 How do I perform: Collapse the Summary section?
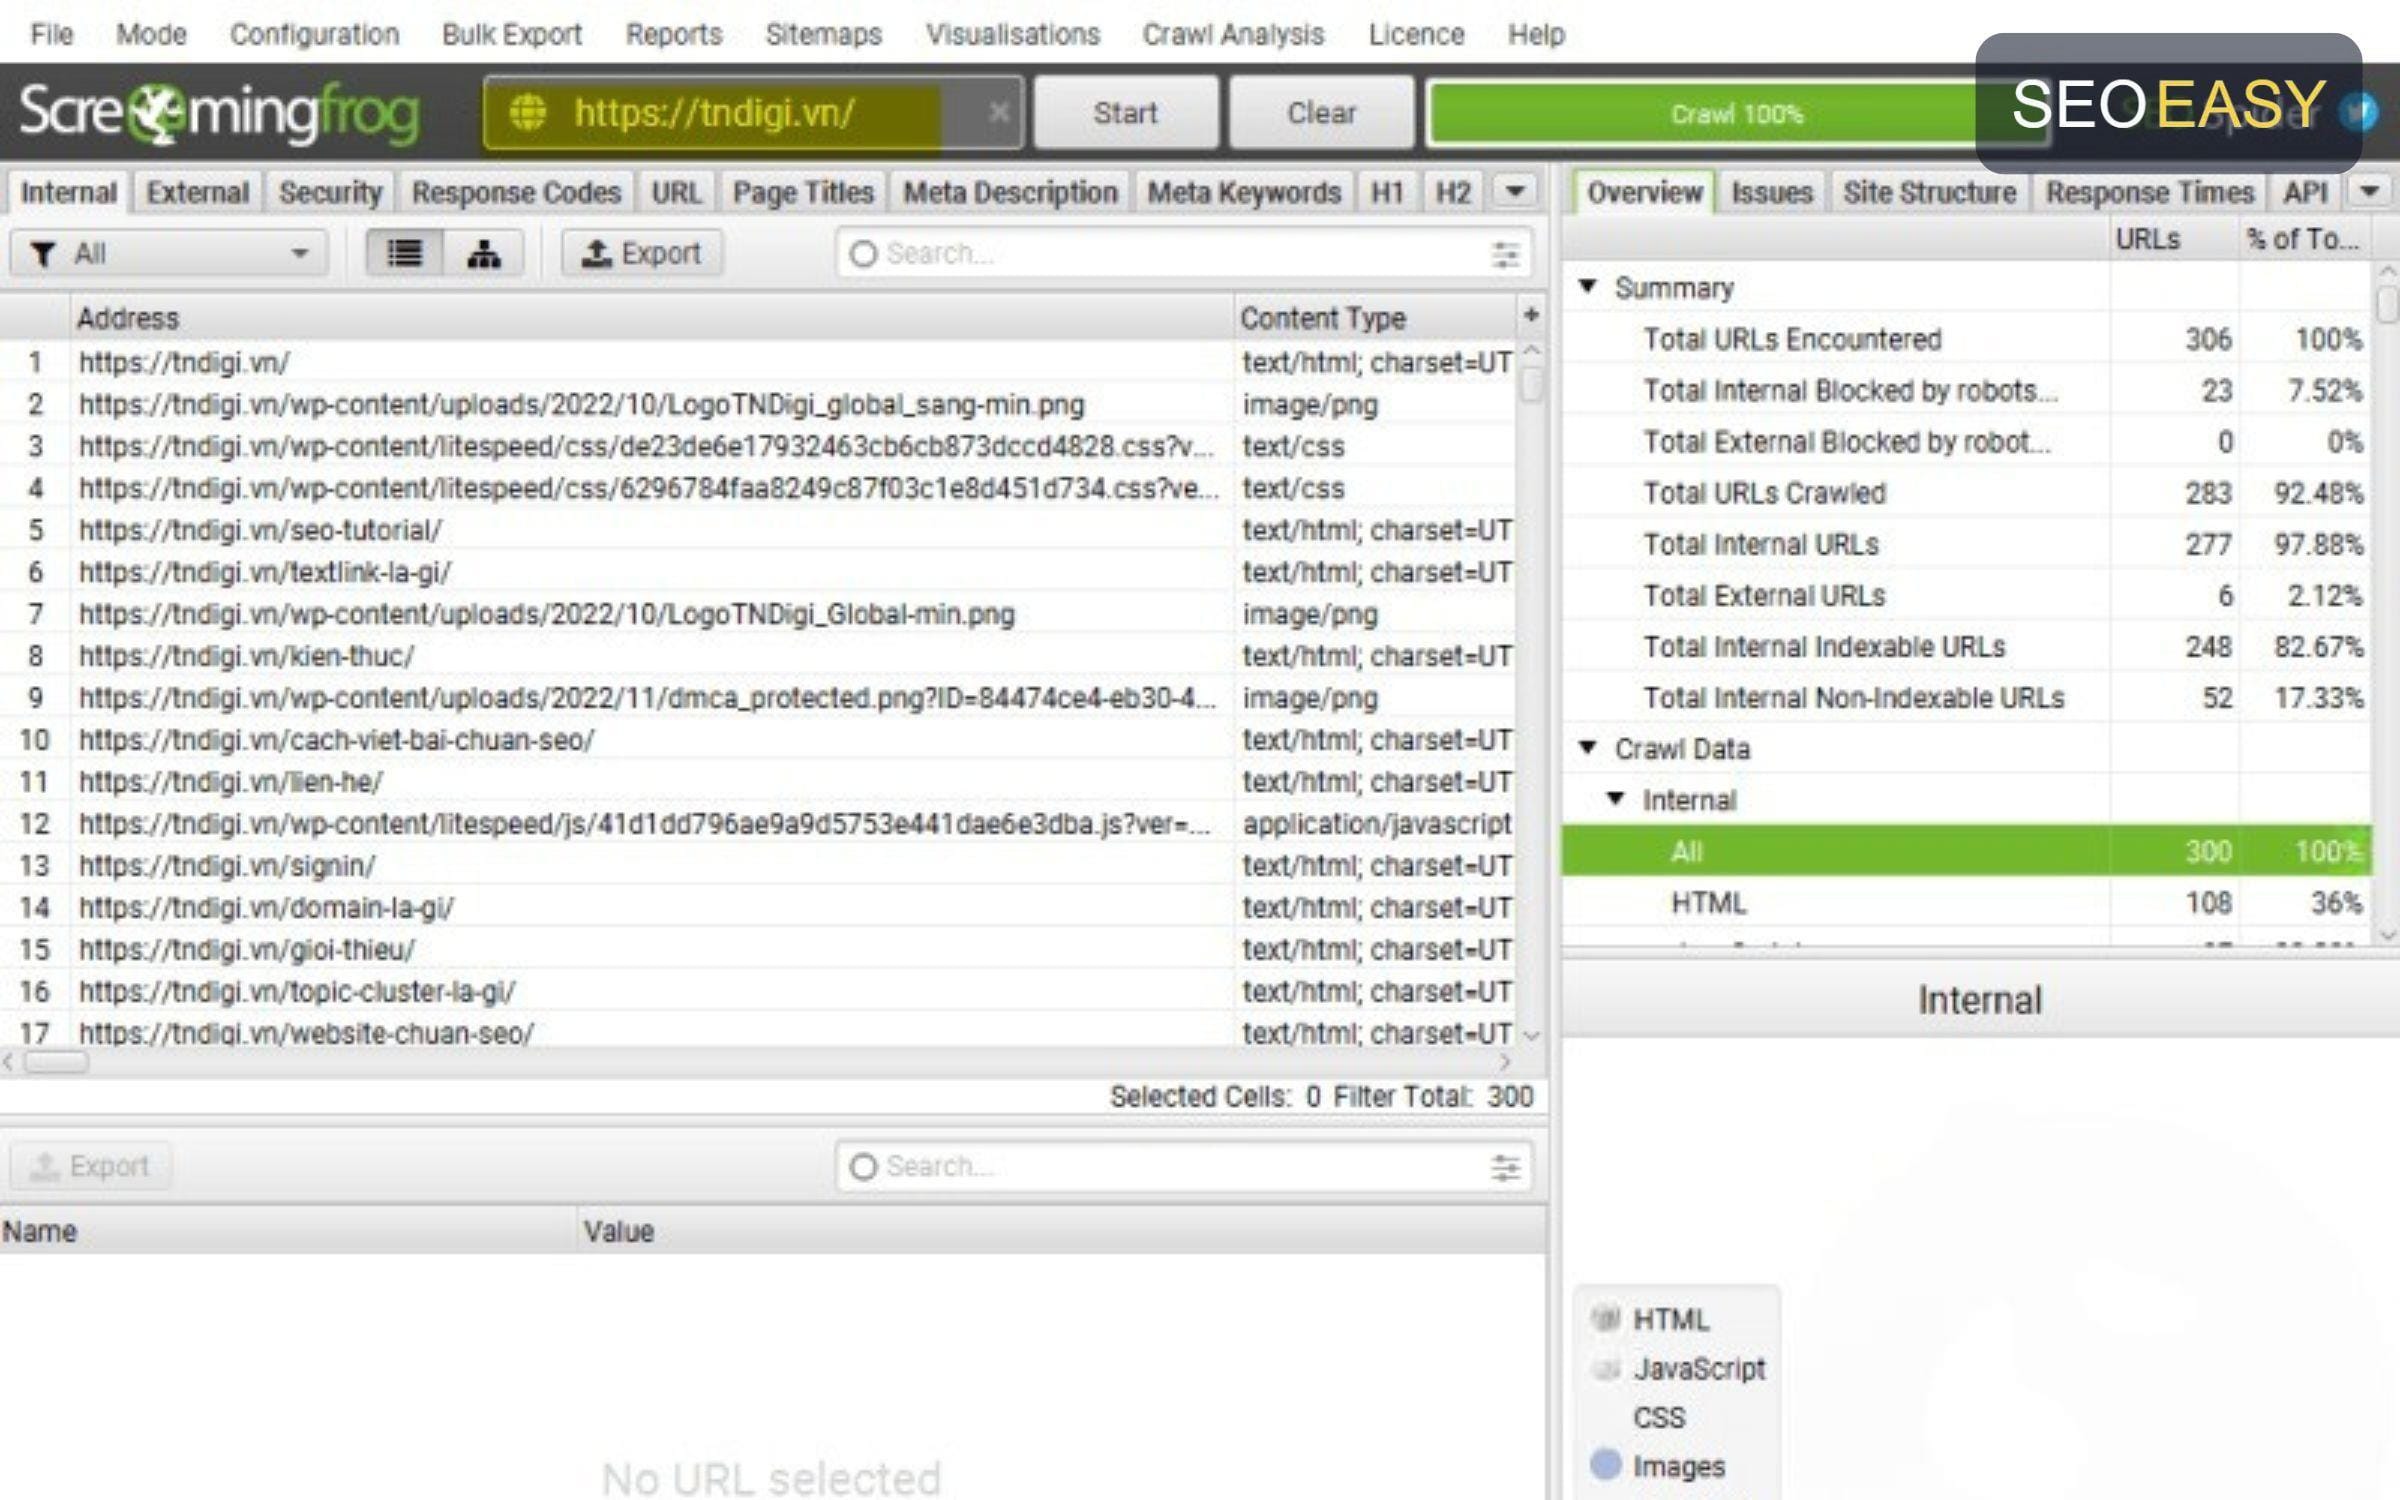tap(1587, 287)
